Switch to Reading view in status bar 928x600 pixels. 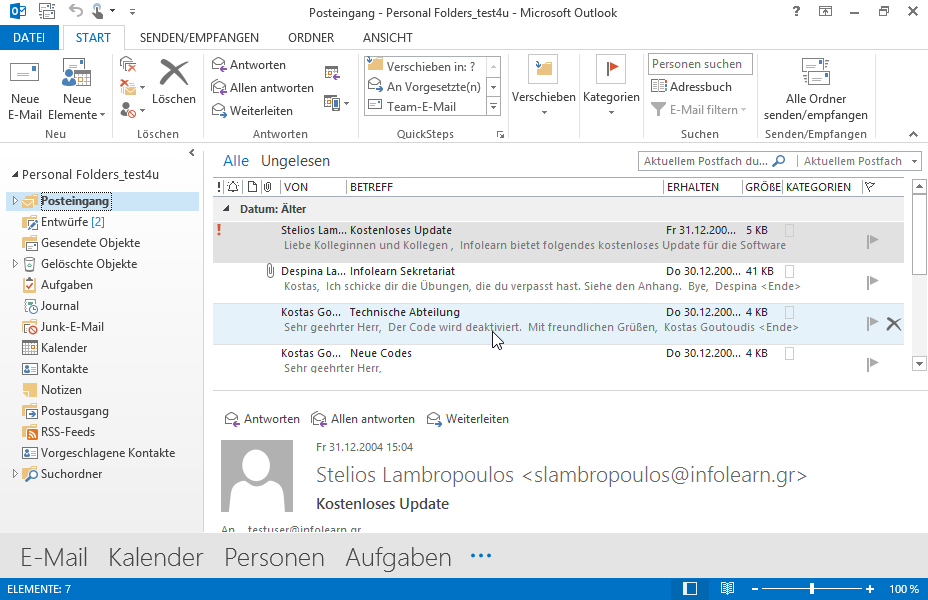point(727,589)
